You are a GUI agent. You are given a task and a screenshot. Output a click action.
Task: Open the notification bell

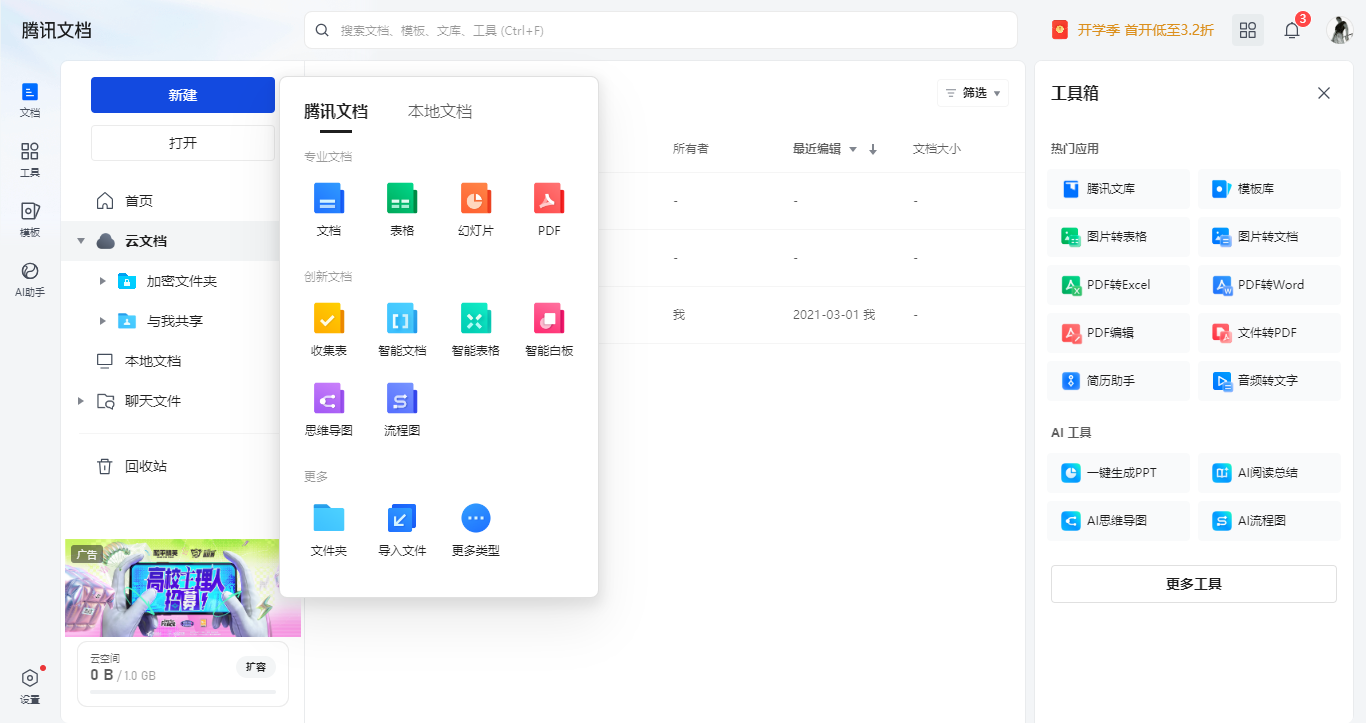(x=1291, y=30)
